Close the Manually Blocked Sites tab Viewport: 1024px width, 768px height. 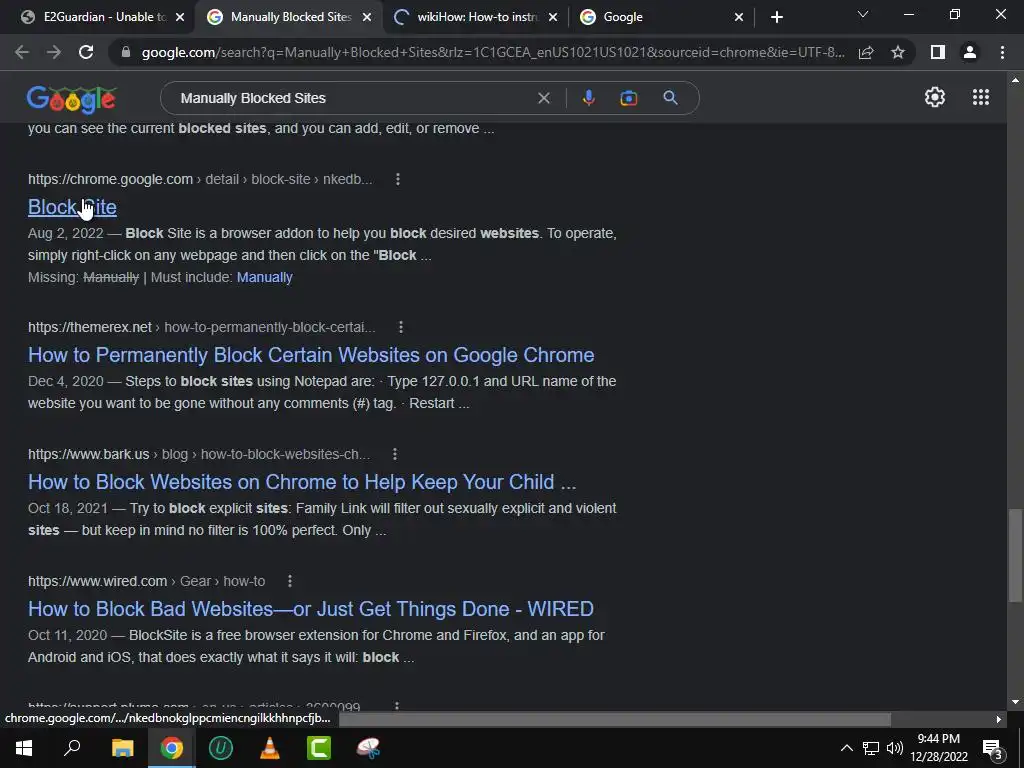[x=367, y=17]
